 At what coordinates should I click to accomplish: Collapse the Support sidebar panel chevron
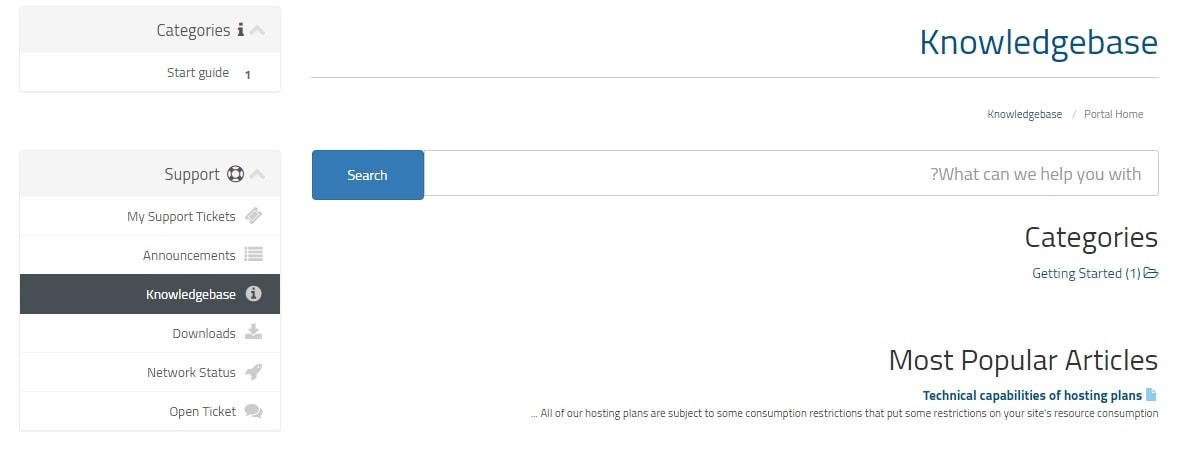[x=257, y=174]
